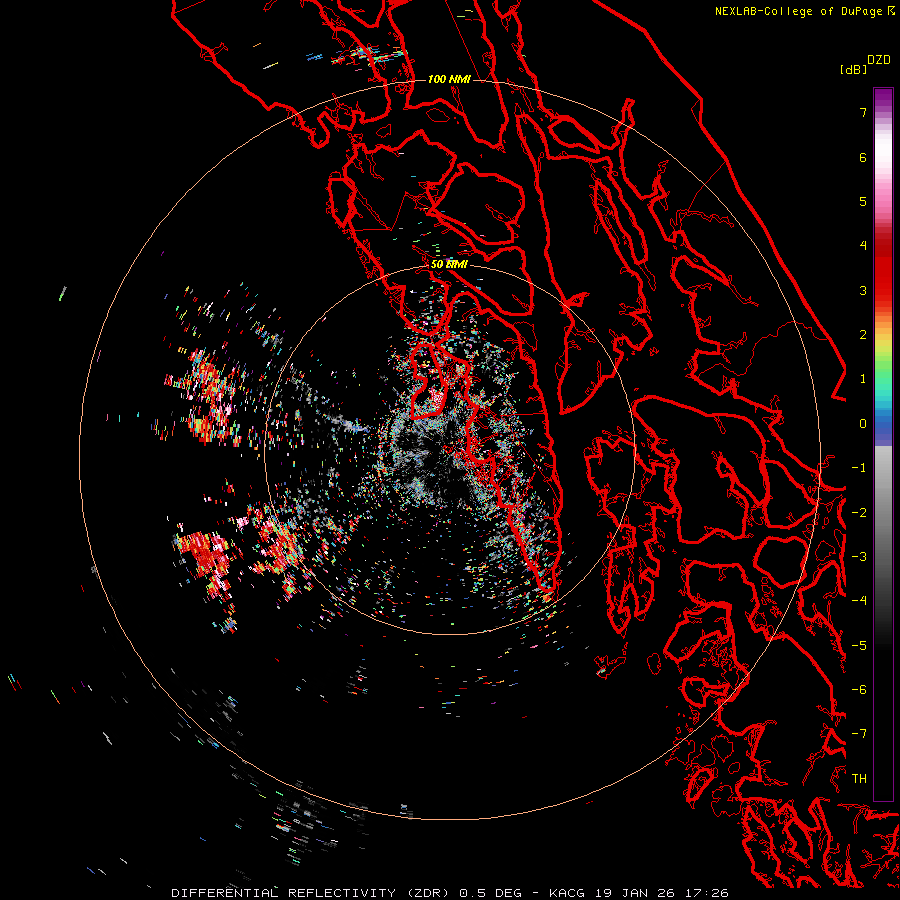The height and width of the screenshot is (900, 900).
Task: Click the -7 dB tick label on scale
Action: 859,734
